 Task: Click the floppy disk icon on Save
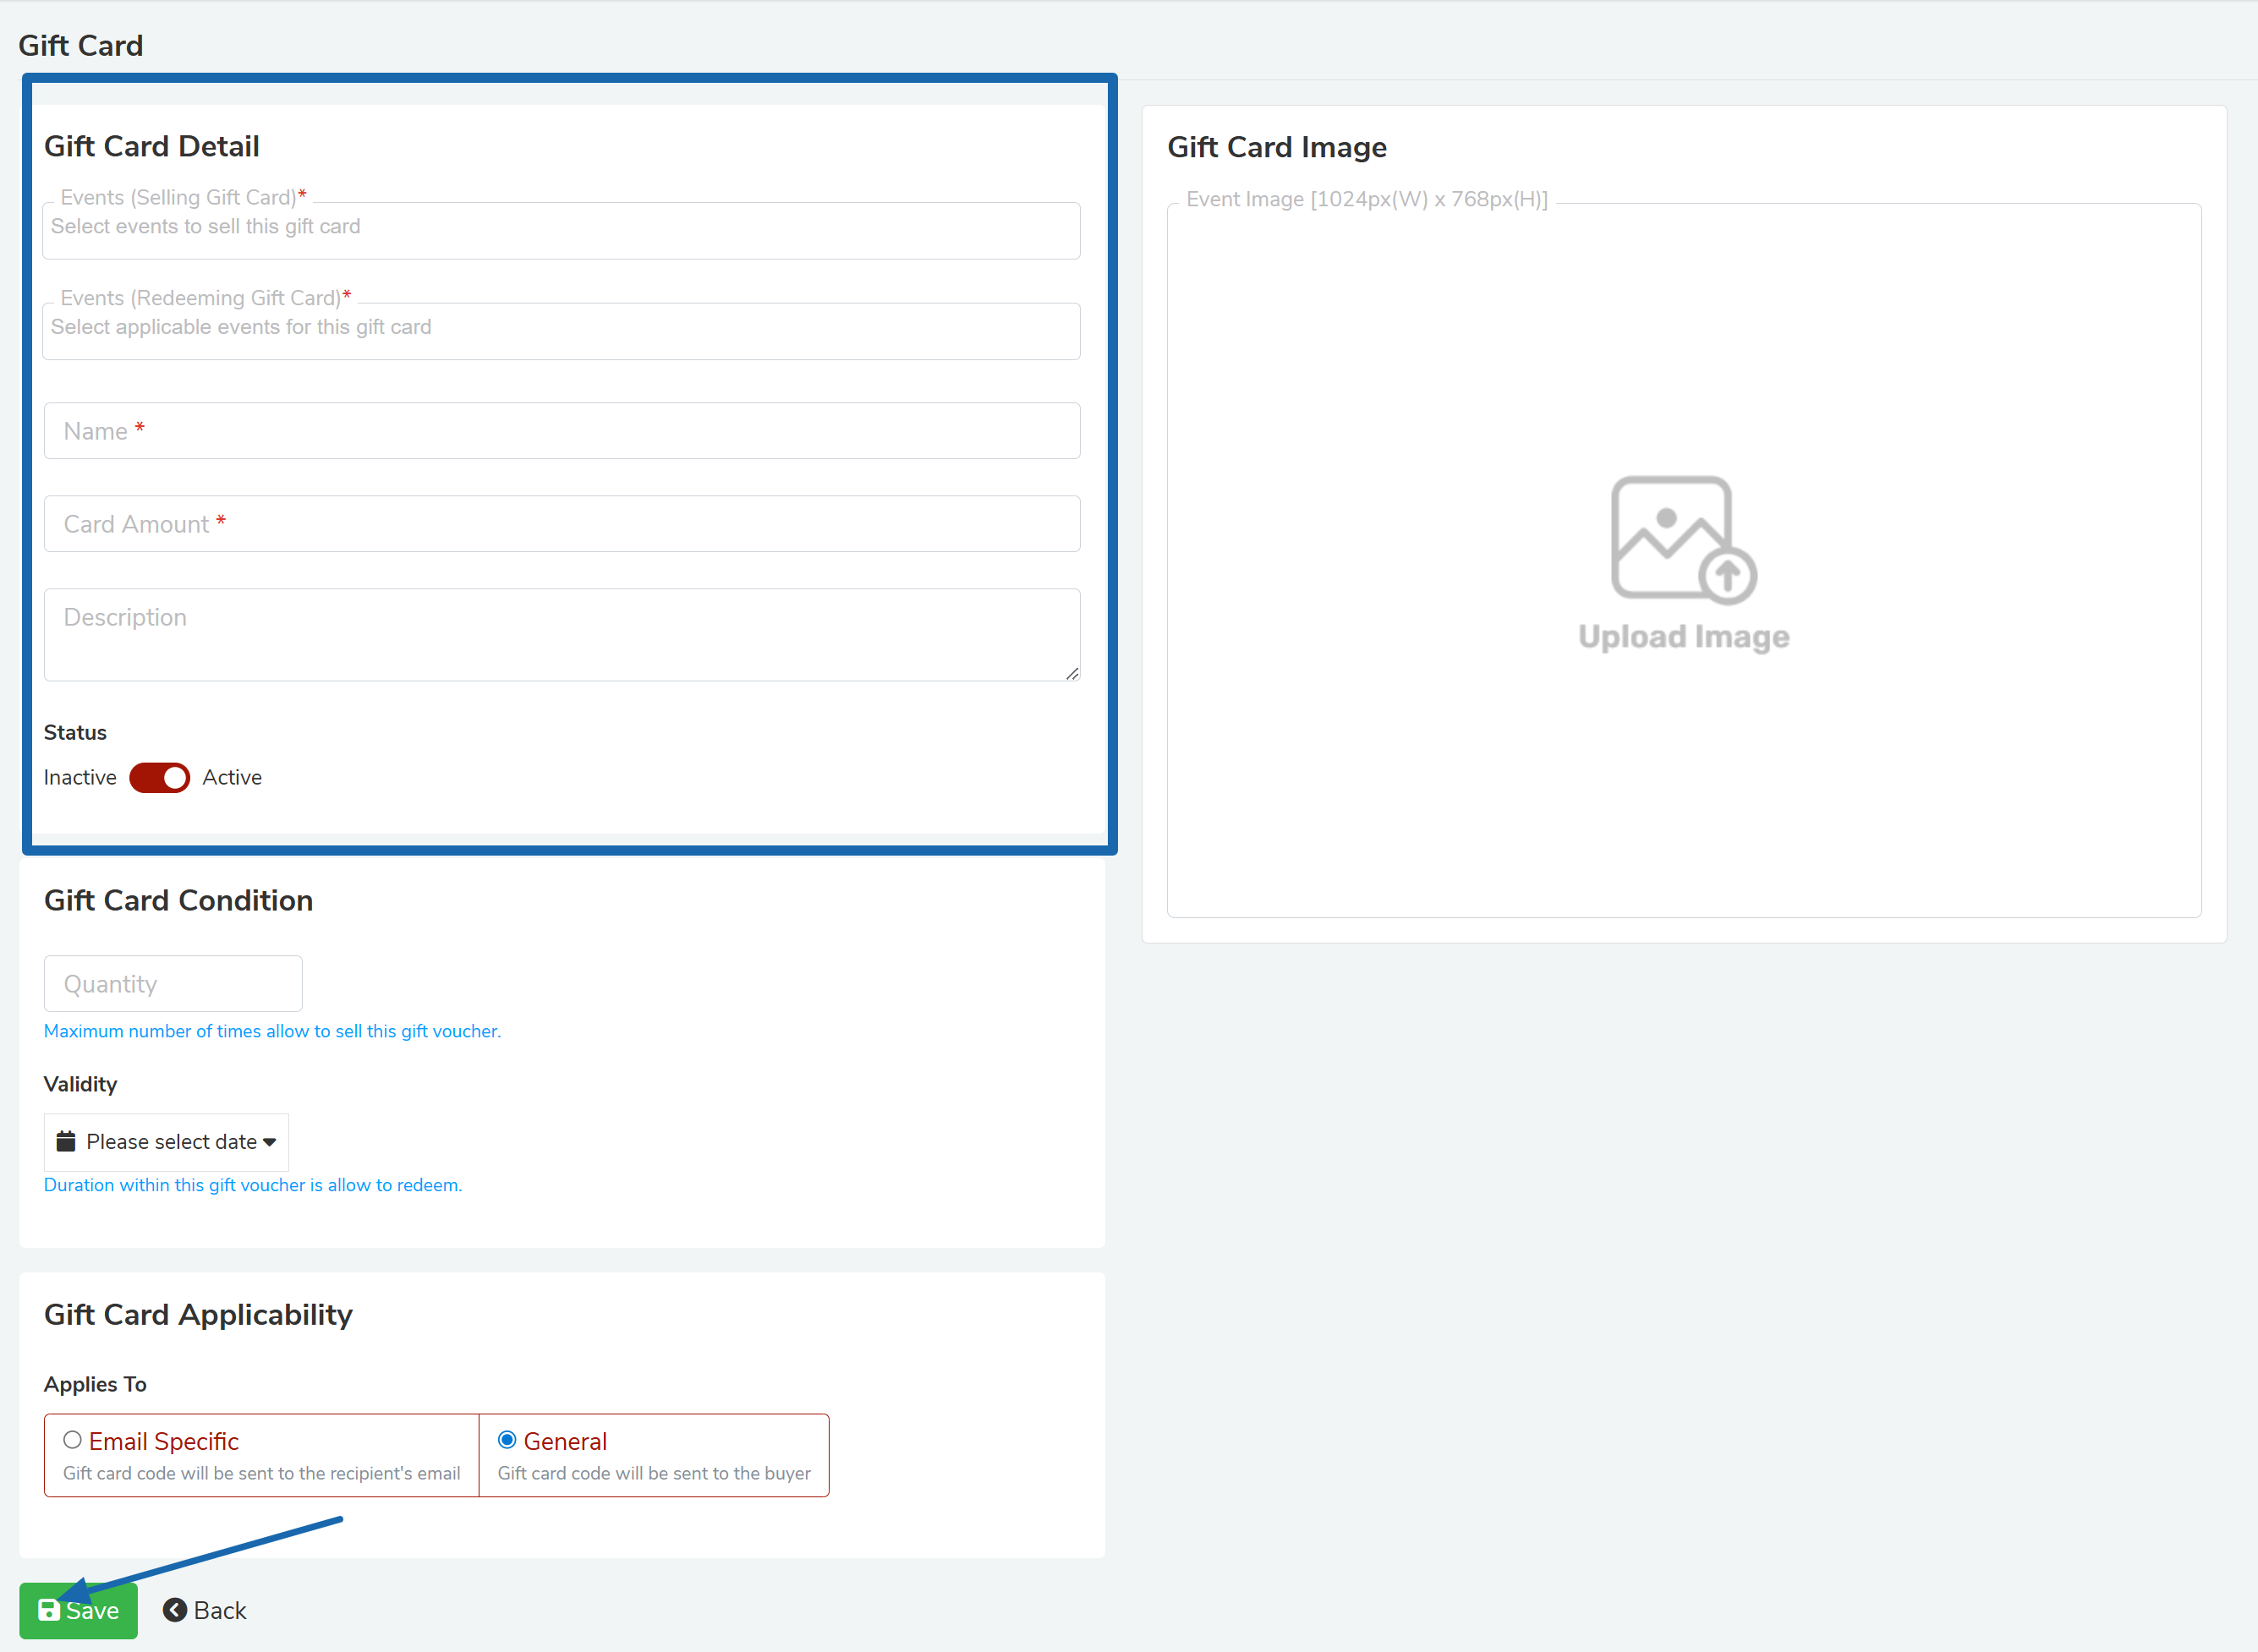coord(48,1610)
